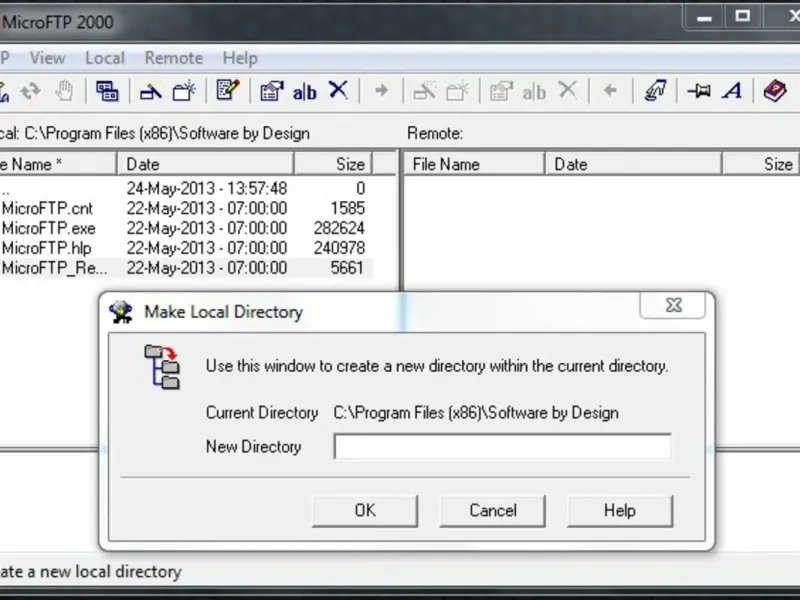
Task: Click the size value 5661
Action: [x=347, y=268]
